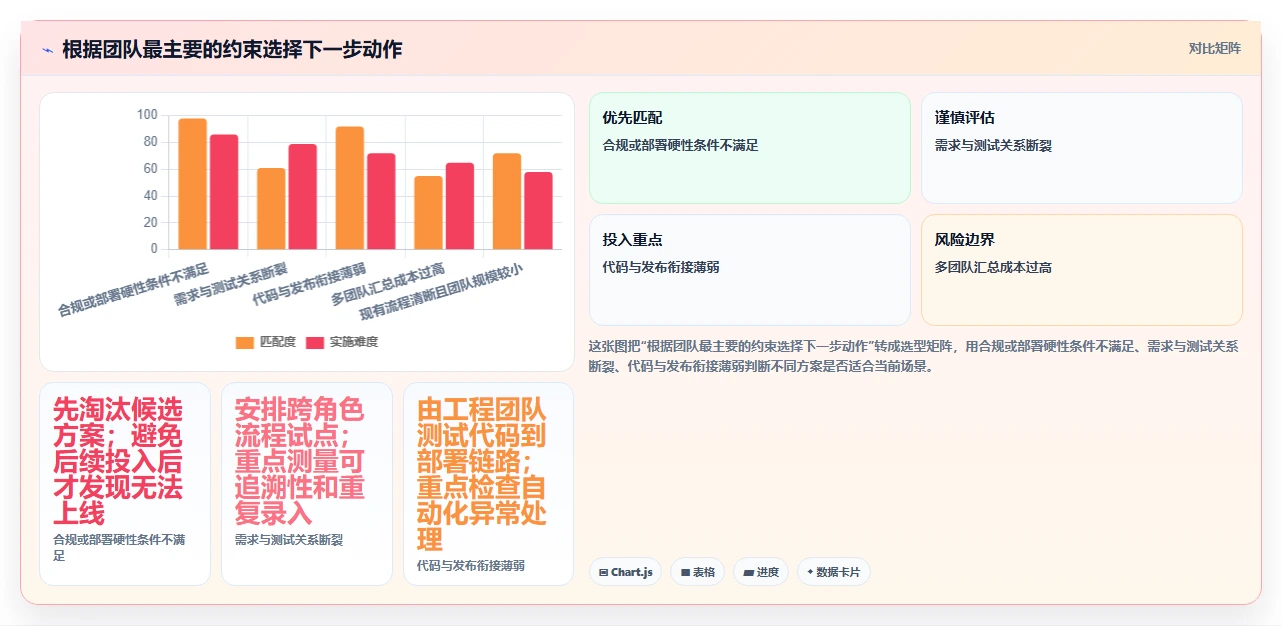This screenshot has width=1282, height=626.
Task: Click the card title 根据团队最主要的约束选择下一步动作
Action: 232,49
